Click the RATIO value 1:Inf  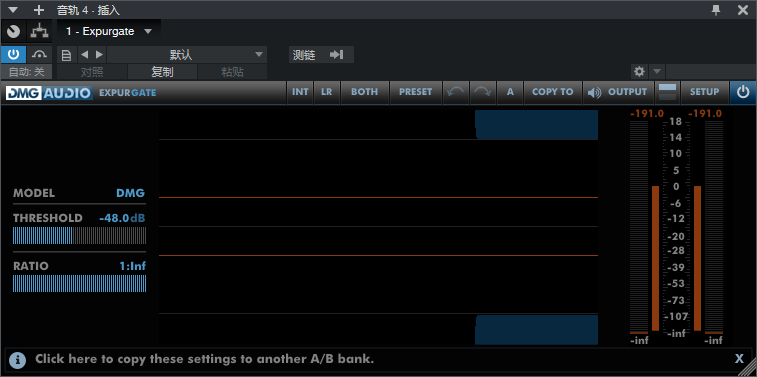[x=133, y=266]
